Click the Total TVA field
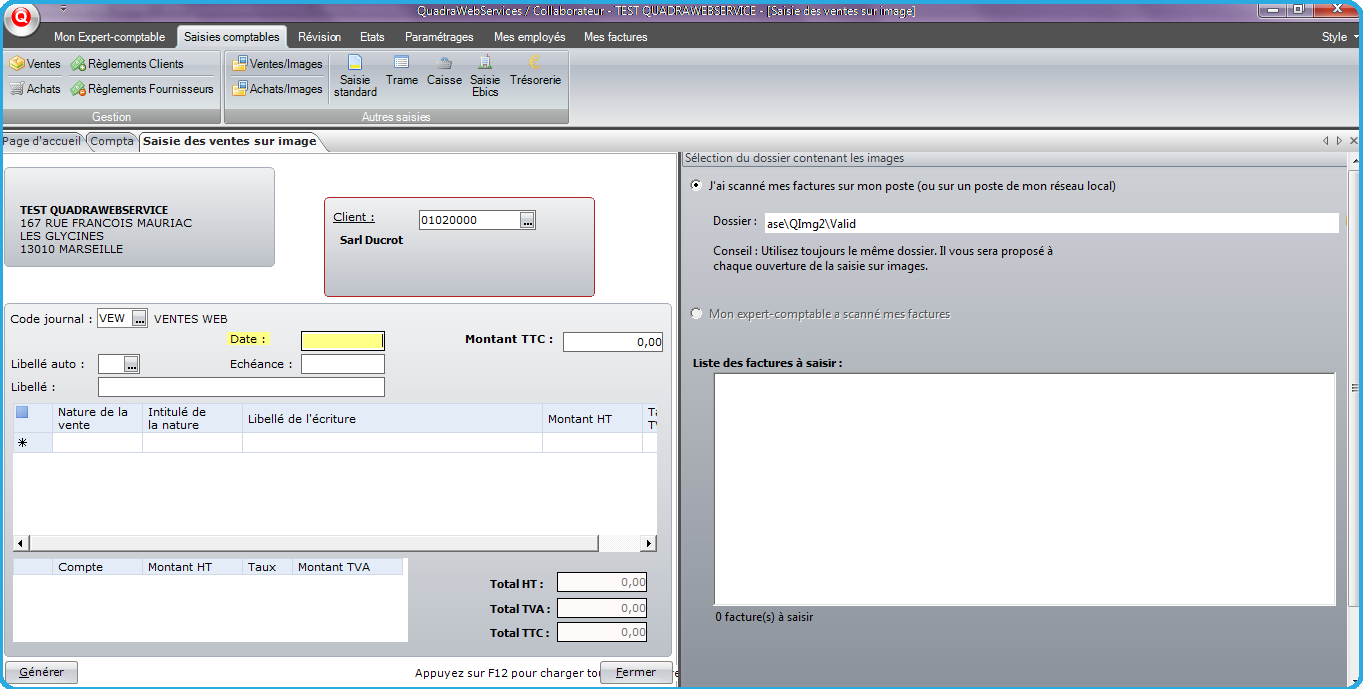Viewport: 1363px width, 689px height. pos(602,608)
